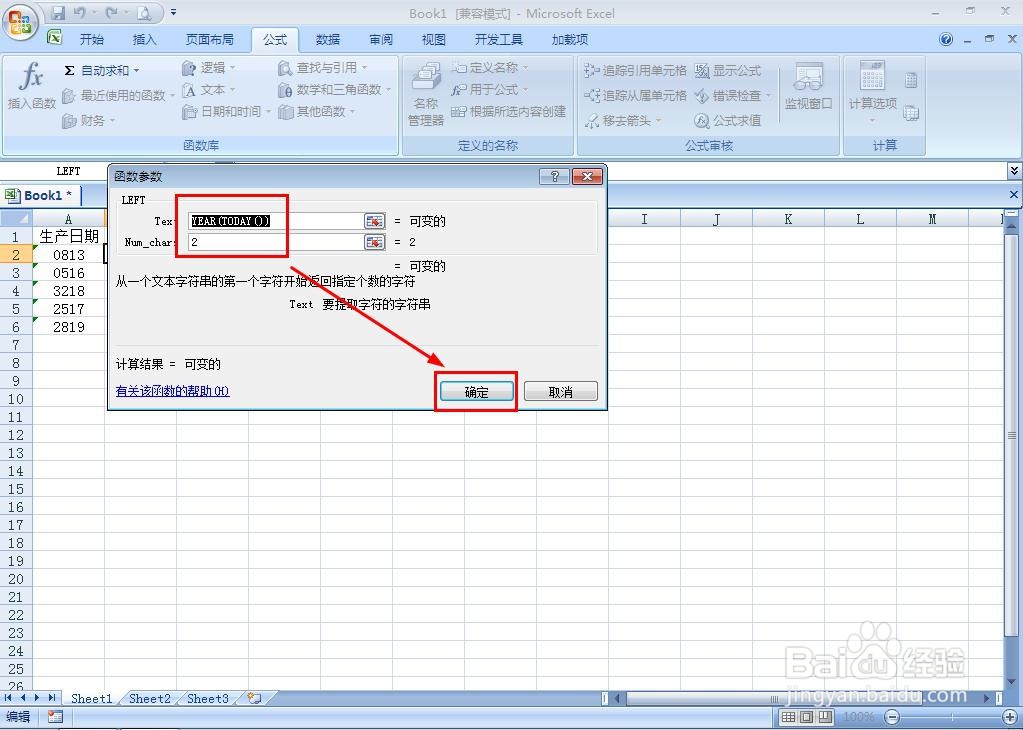Click Create from Selection (根据所选内容创建)
Image resolution: width=1023 pixels, height=730 pixels.
pos(508,112)
